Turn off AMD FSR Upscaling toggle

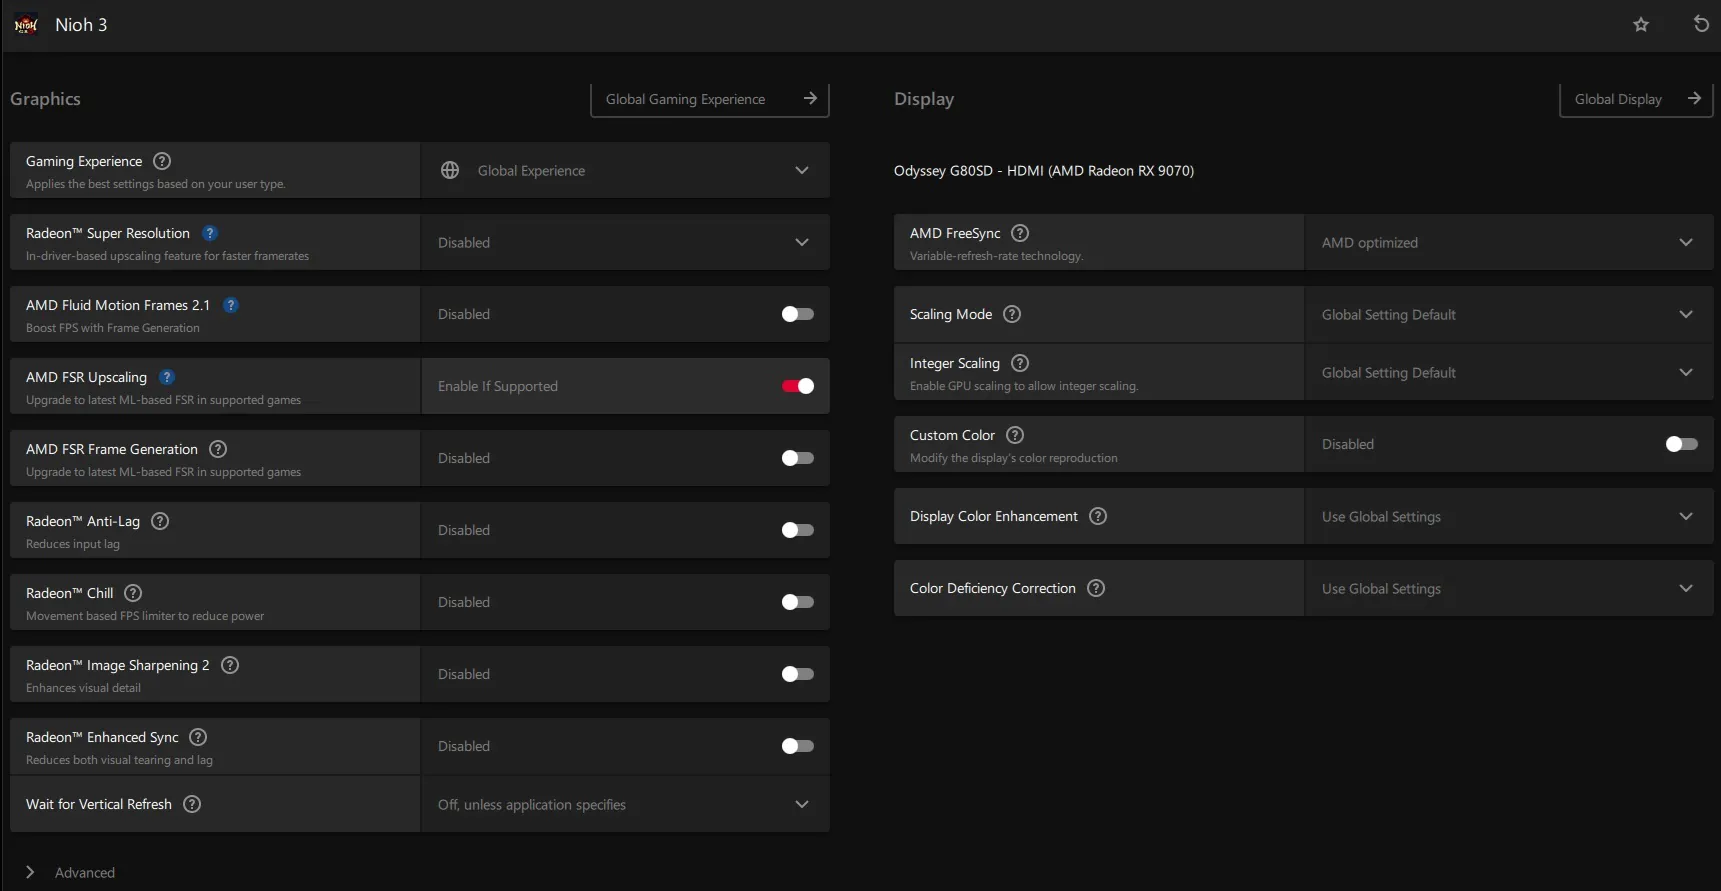797,386
